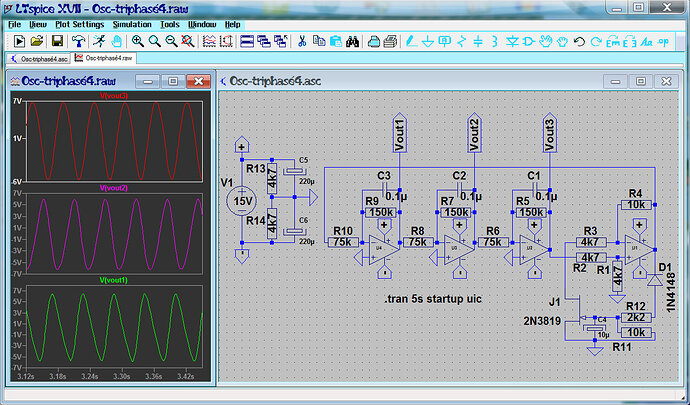The image size is (690, 405).
Task: Click the Cut scissors tool icon
Action: 301,41
